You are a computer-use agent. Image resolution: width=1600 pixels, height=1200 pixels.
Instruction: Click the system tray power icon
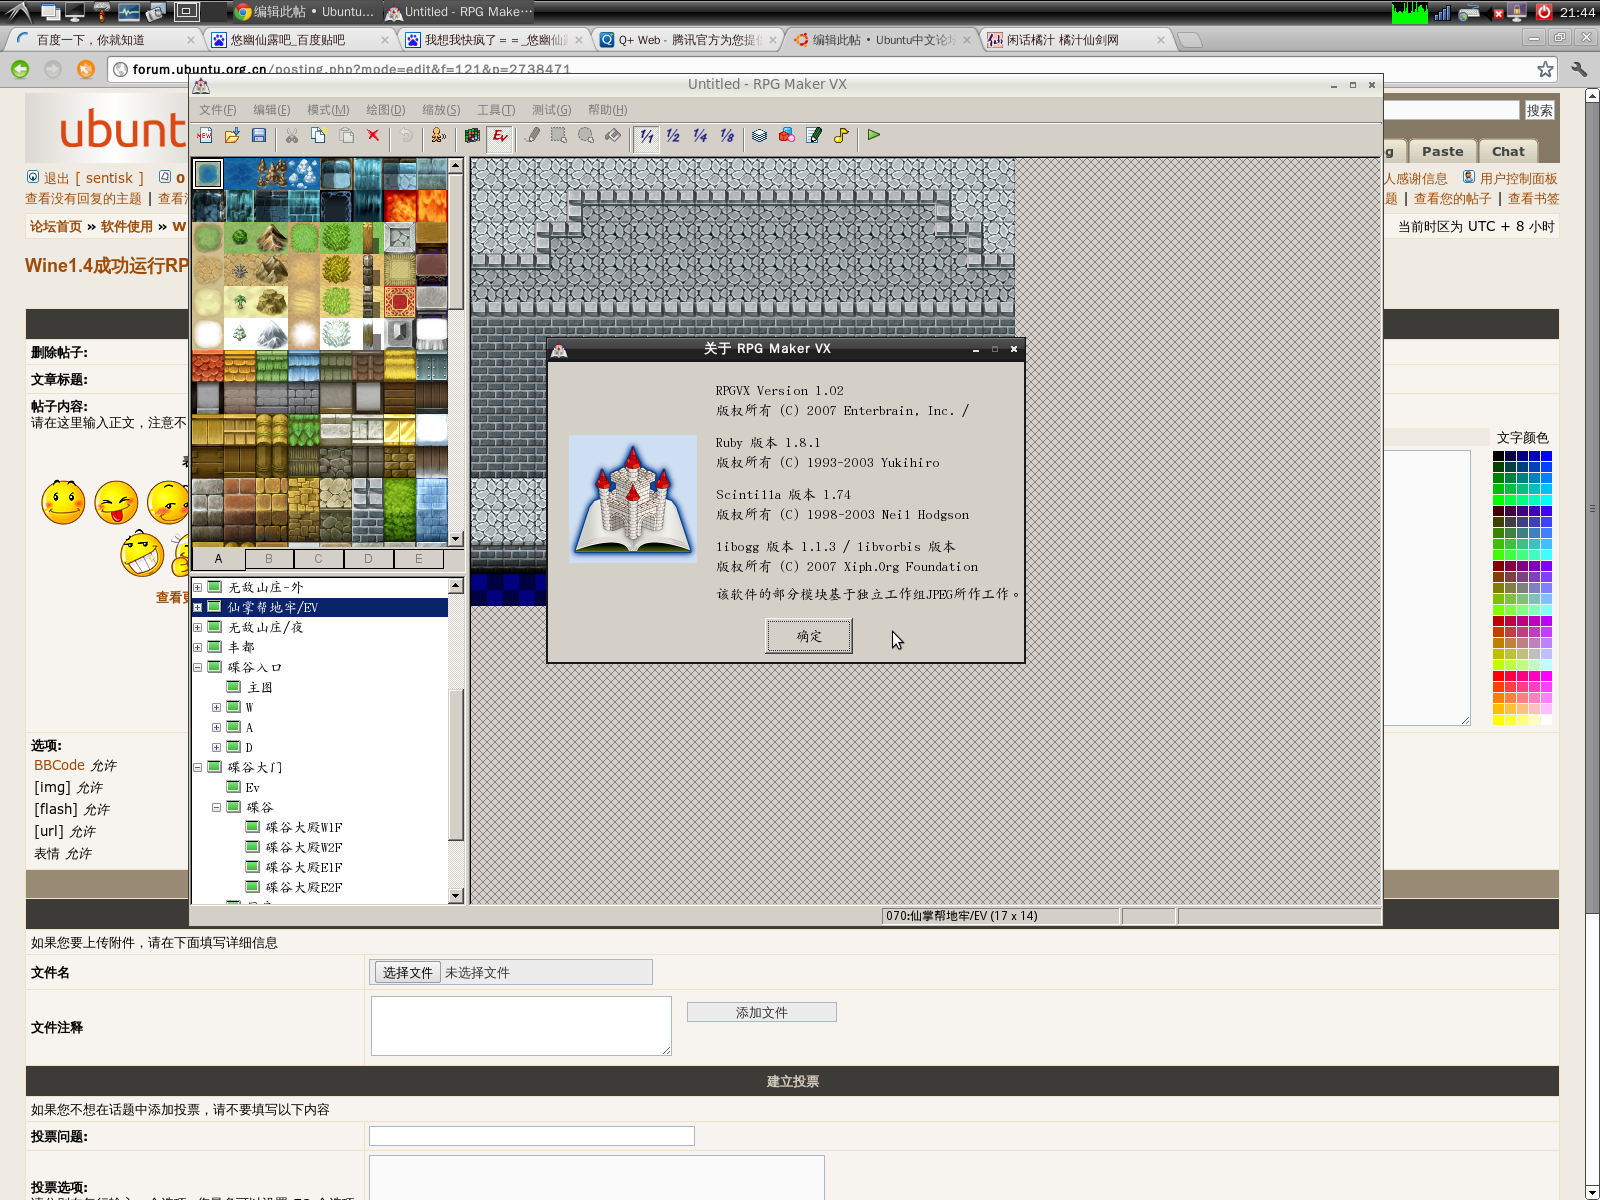(1544, 12)
